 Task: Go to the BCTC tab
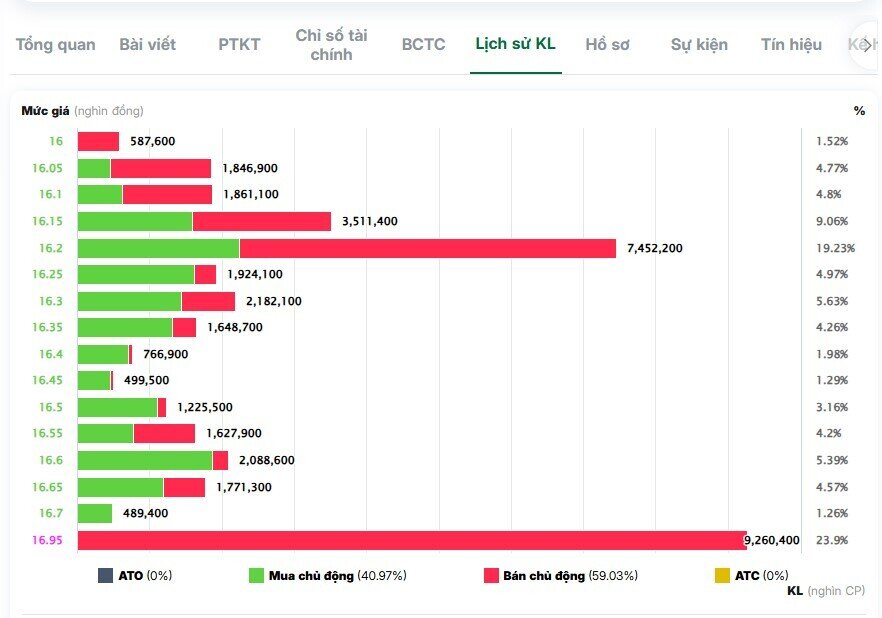tap(423, 44)
